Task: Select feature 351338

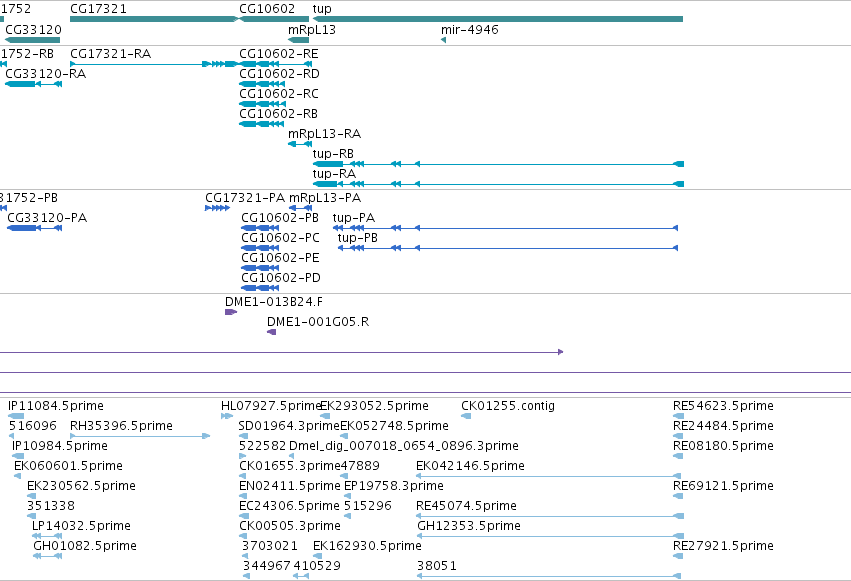Action: [30, 517]
